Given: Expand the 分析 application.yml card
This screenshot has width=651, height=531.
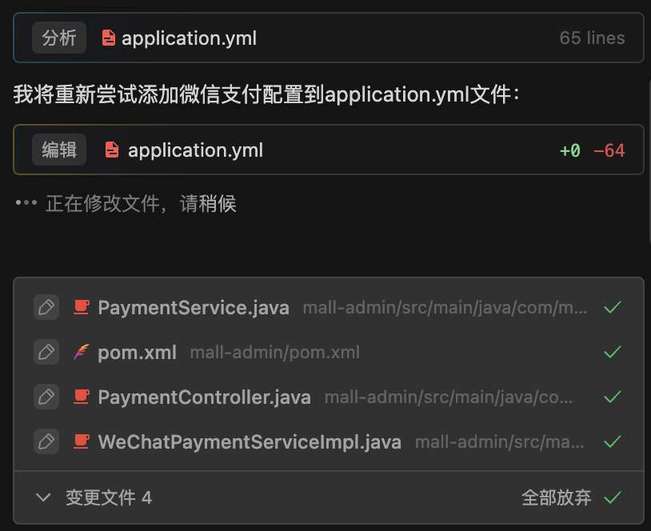Looking at the screenshot, I should pyautogui.click(x=328, y=38).
